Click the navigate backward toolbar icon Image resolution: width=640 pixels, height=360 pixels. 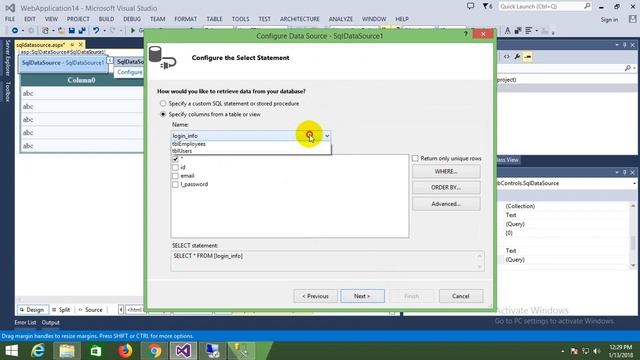pos(15,31)
